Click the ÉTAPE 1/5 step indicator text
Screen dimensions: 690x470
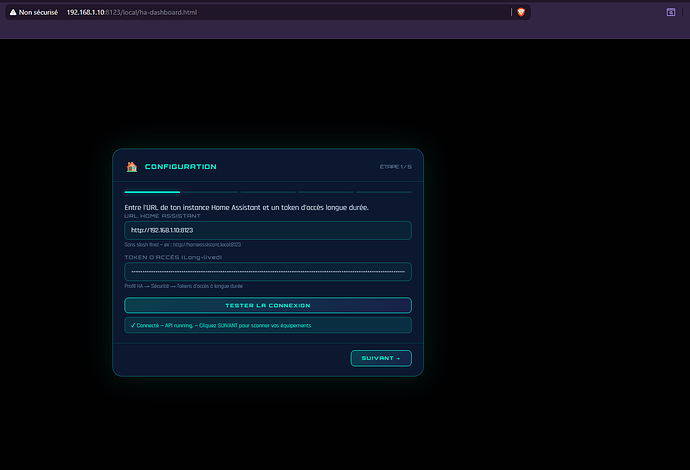tap(396, 167)
